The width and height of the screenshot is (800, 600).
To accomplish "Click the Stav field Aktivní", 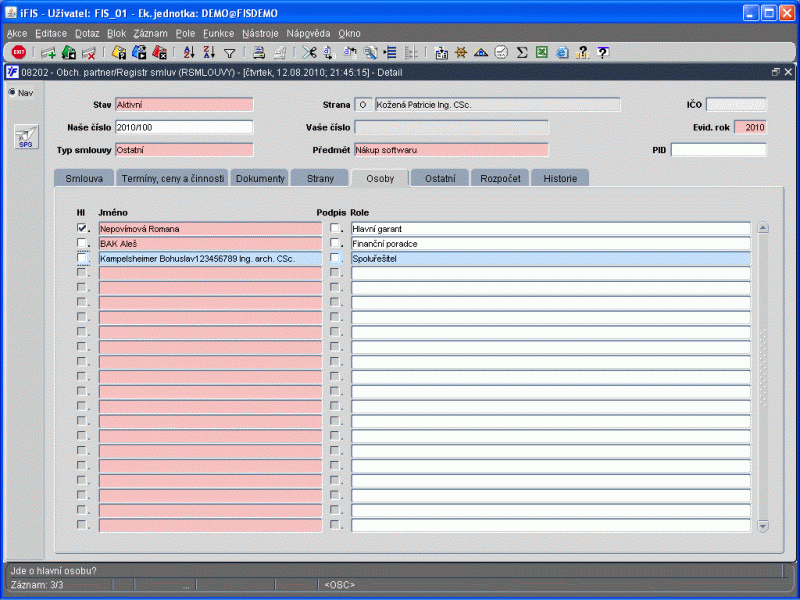I will tap(184, 105).
